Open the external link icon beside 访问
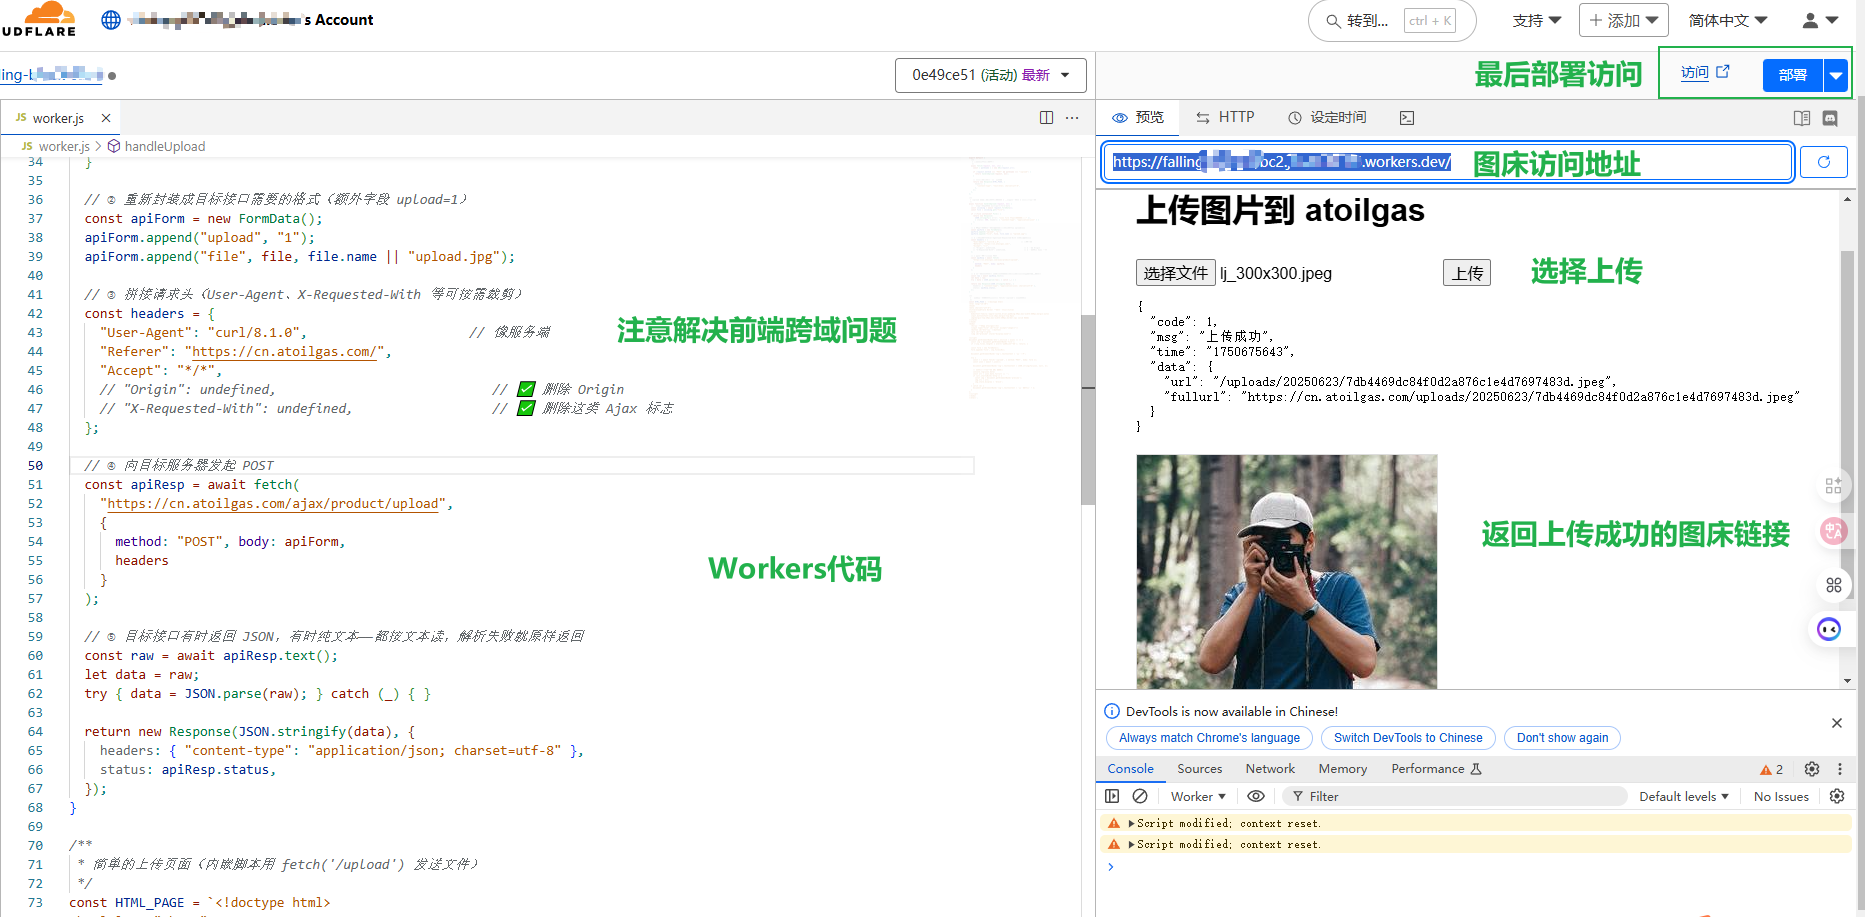The height and width of the screenshot is (917, 1865). point(1723,72)
